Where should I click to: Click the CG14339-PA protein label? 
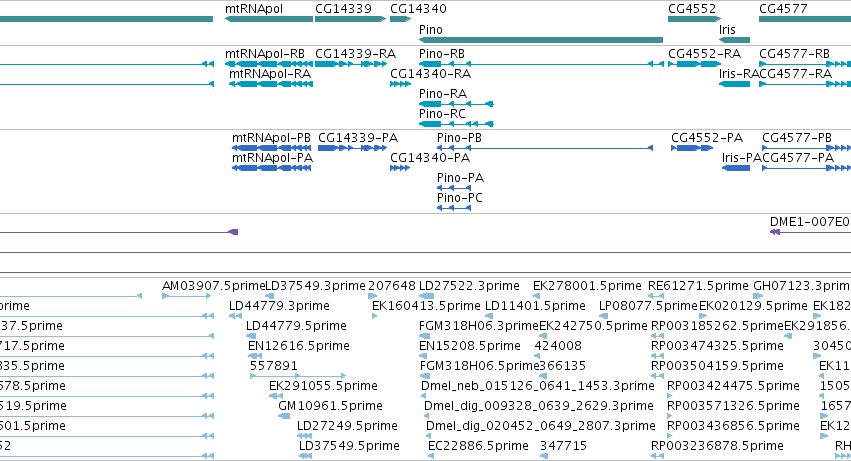tap(358, 138)
